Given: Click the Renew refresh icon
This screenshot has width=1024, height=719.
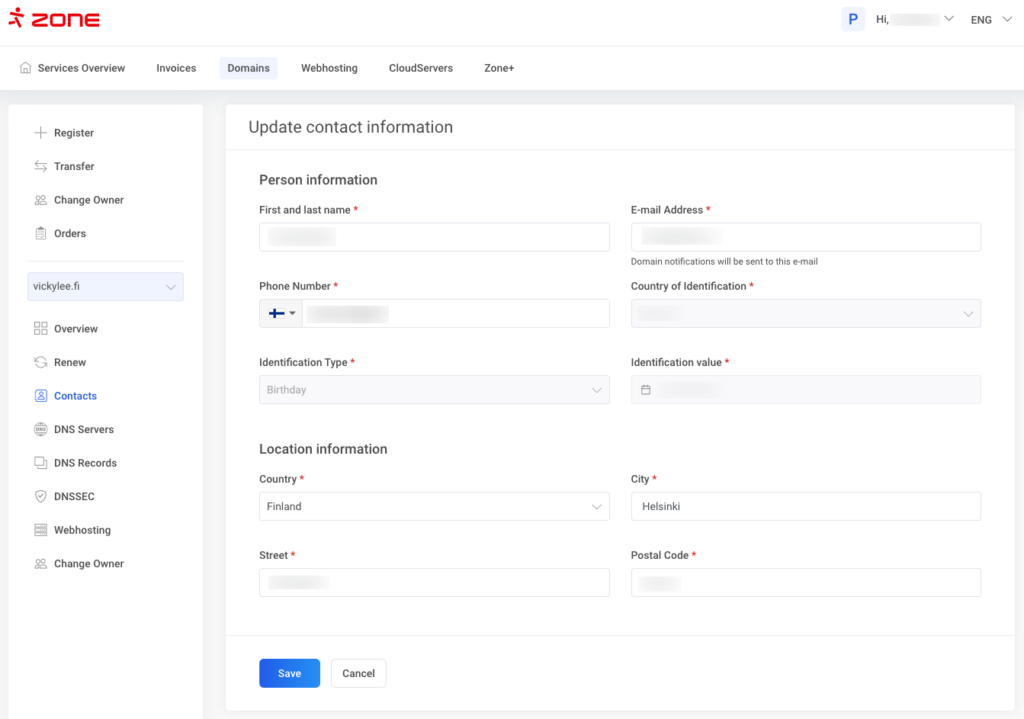Looking at the screenshot, I should click(x=41, y=362).
